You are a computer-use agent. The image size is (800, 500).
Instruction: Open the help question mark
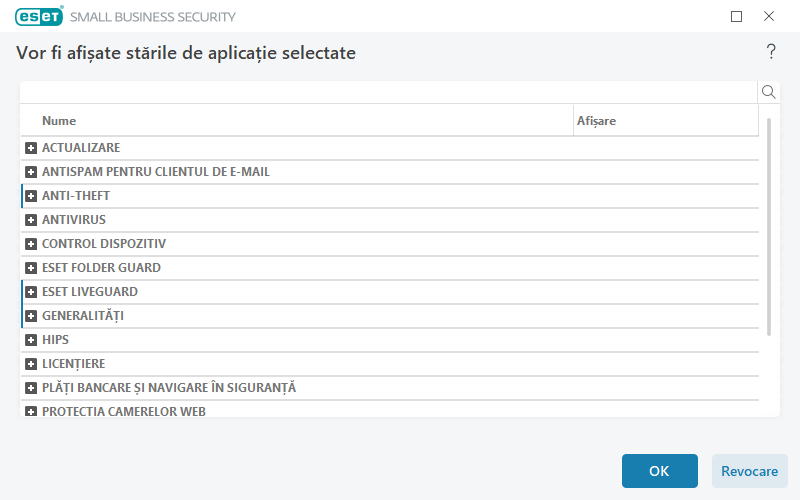pos(771,52)
